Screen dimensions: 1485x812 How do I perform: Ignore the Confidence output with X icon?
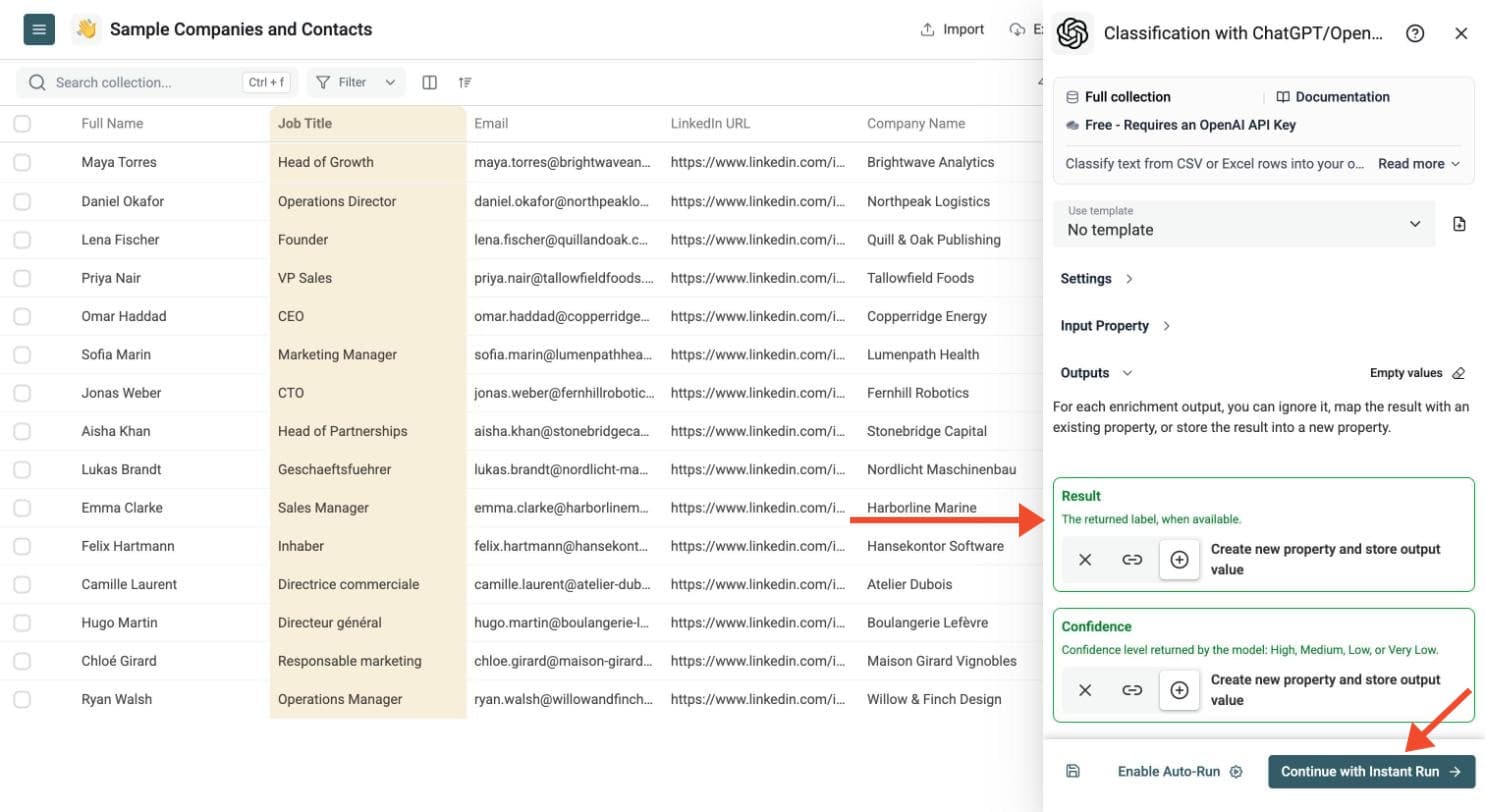pos(1085,690)
